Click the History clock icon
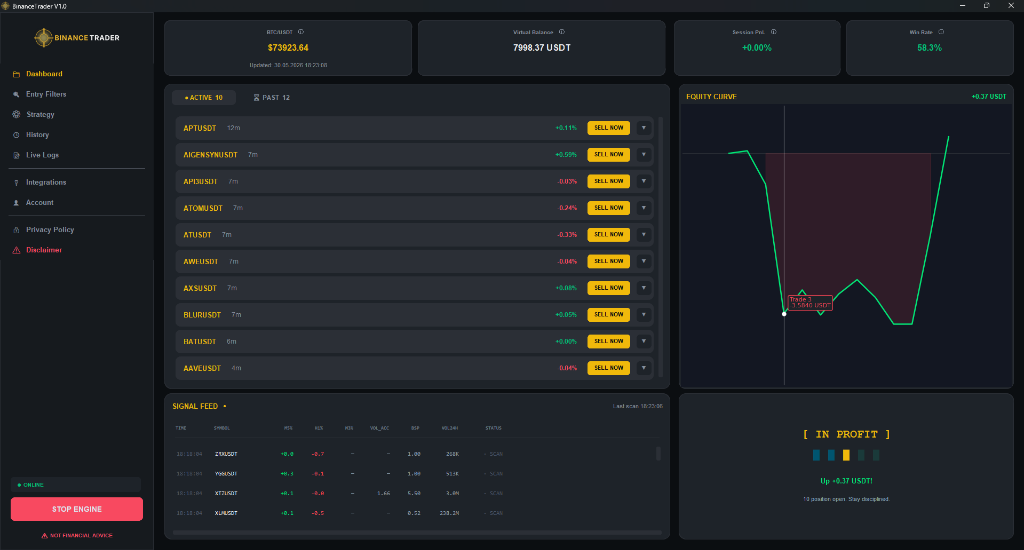 (16, 135)
